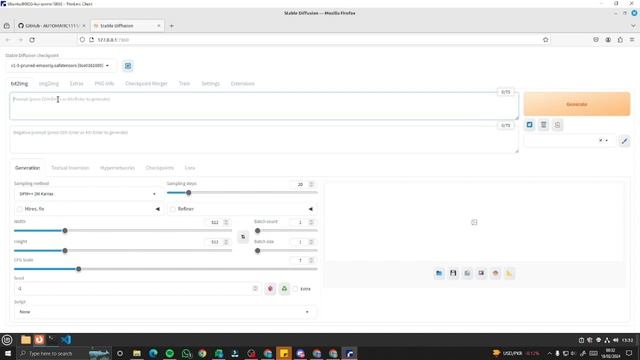Tick the Extra seed checkbox
640x360 pixels.
pyautogui.click(x=295, y=289)
